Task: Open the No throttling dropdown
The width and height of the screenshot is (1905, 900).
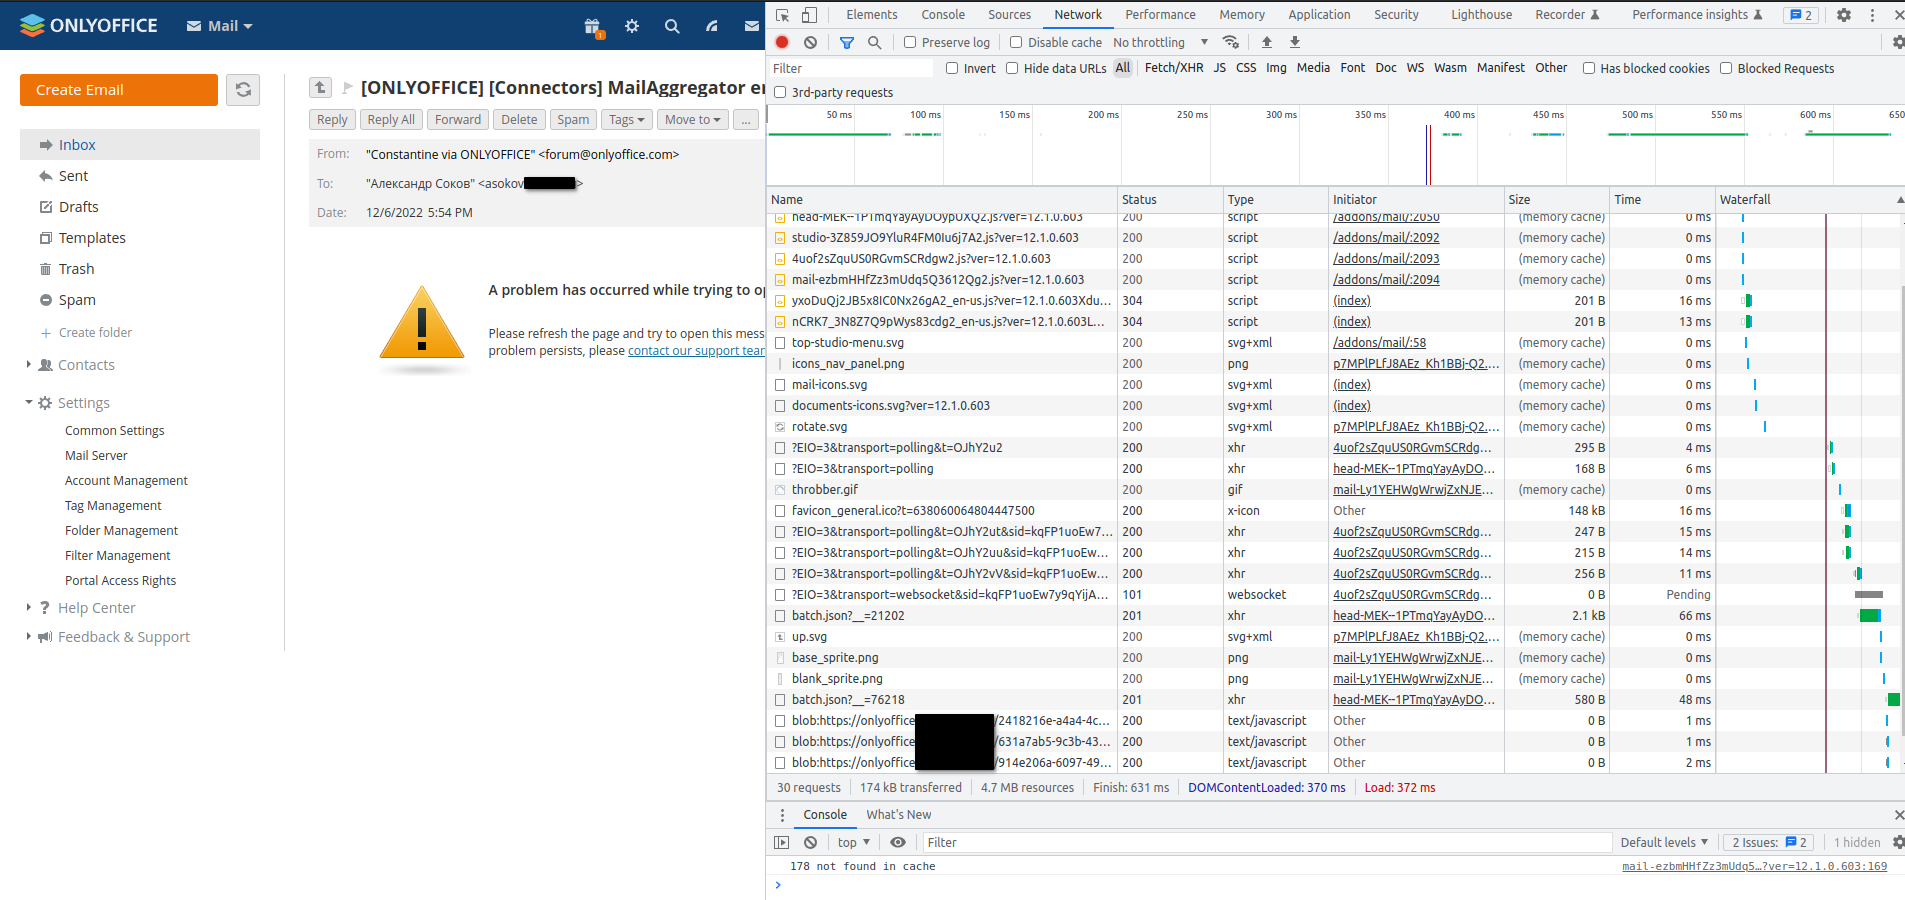Action: coord(1161,42)
